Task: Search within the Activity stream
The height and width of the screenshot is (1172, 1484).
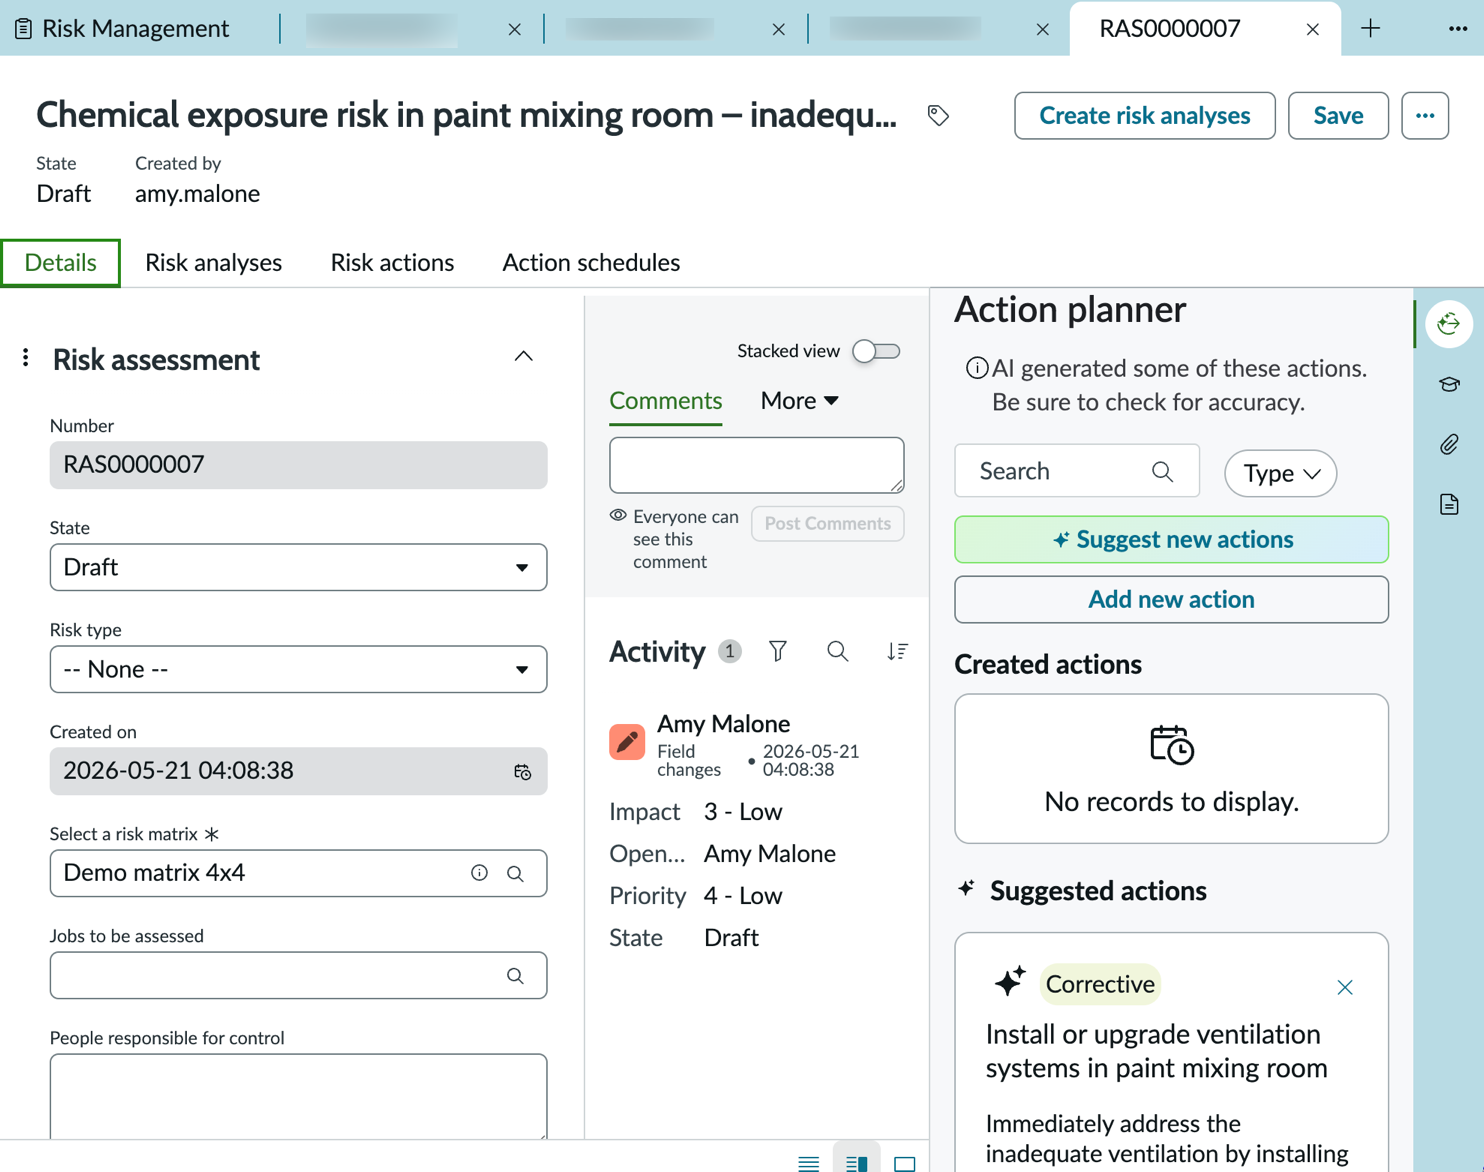Action: click(x=837, y=652)
